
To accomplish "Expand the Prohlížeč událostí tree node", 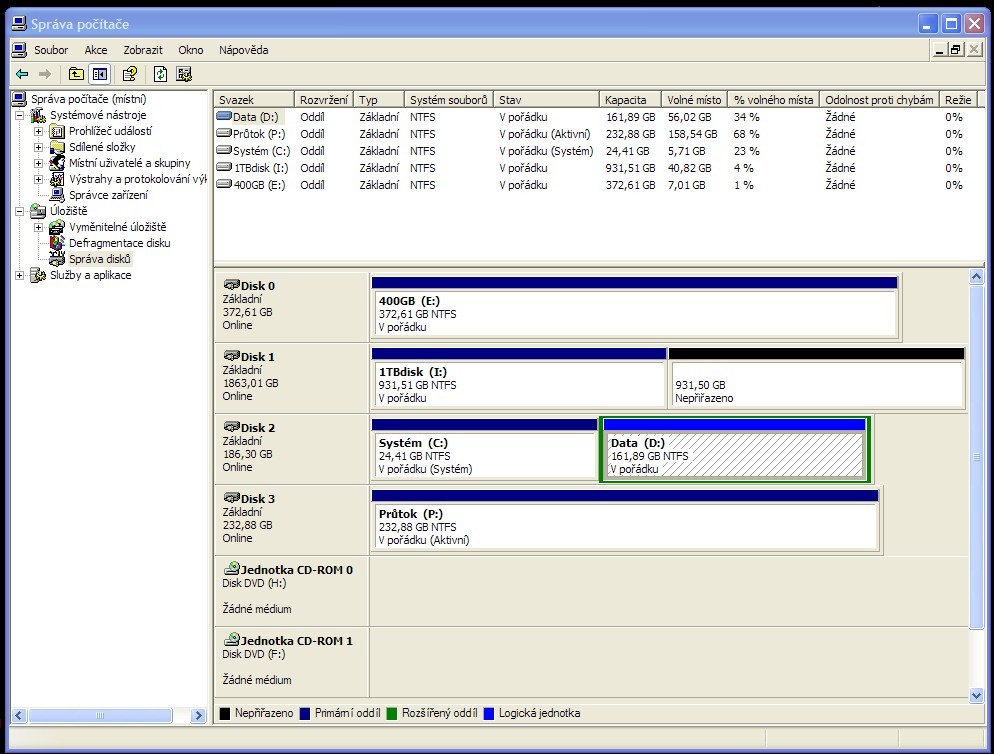I will (39, 131).
